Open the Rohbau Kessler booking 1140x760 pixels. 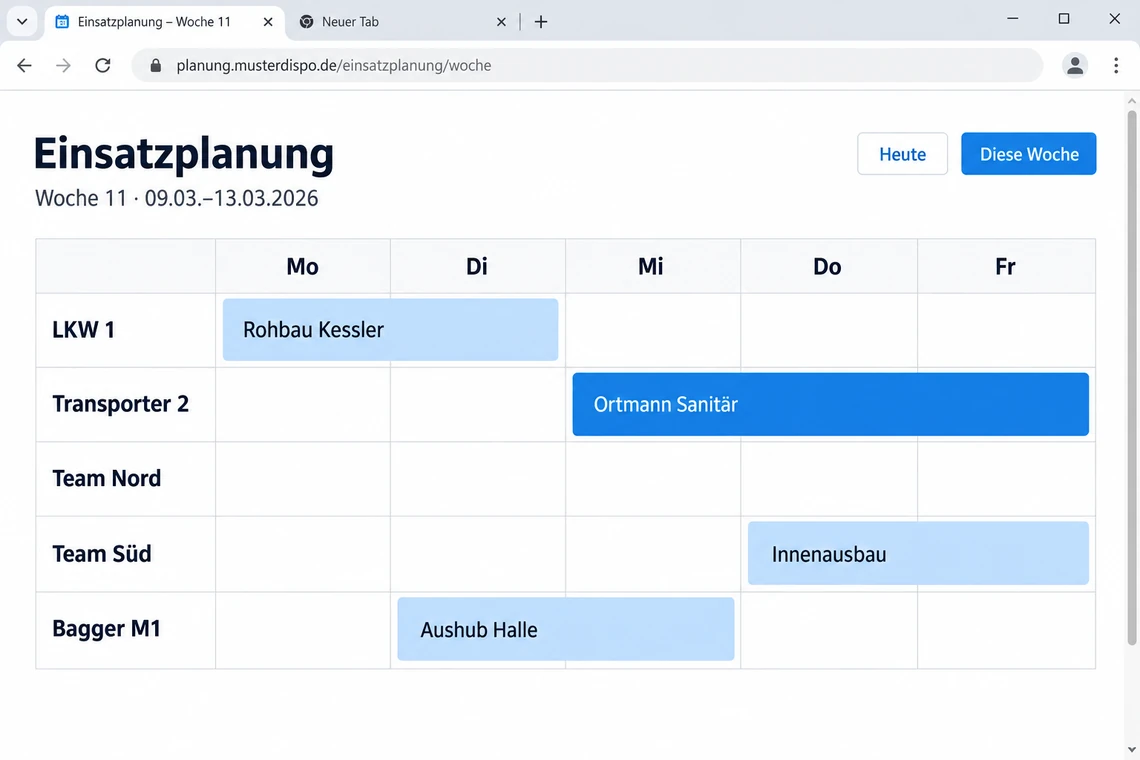pos(390,329)
